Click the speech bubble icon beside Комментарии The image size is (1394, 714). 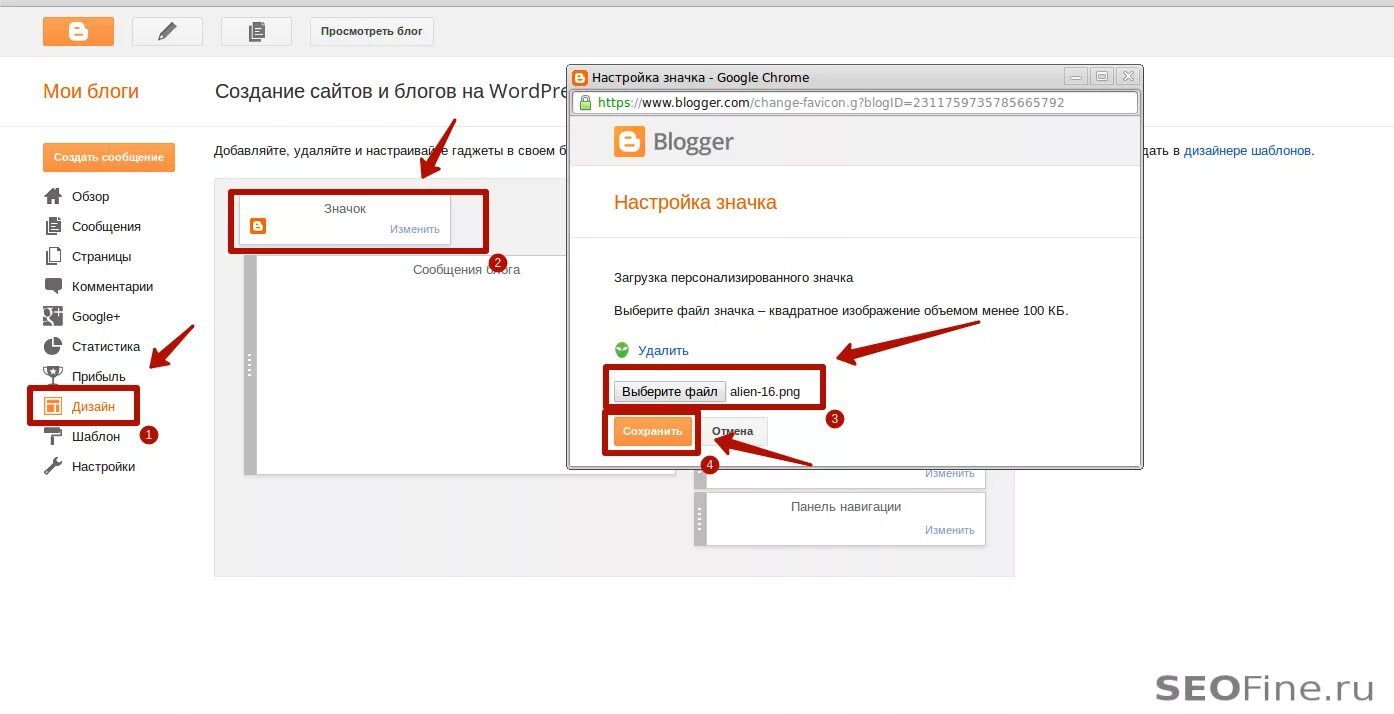point(53,286)
